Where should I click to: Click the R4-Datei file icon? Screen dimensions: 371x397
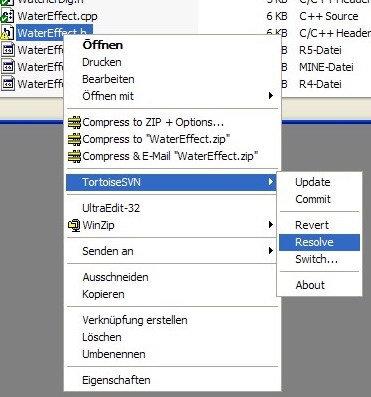(x=8, y=84)
